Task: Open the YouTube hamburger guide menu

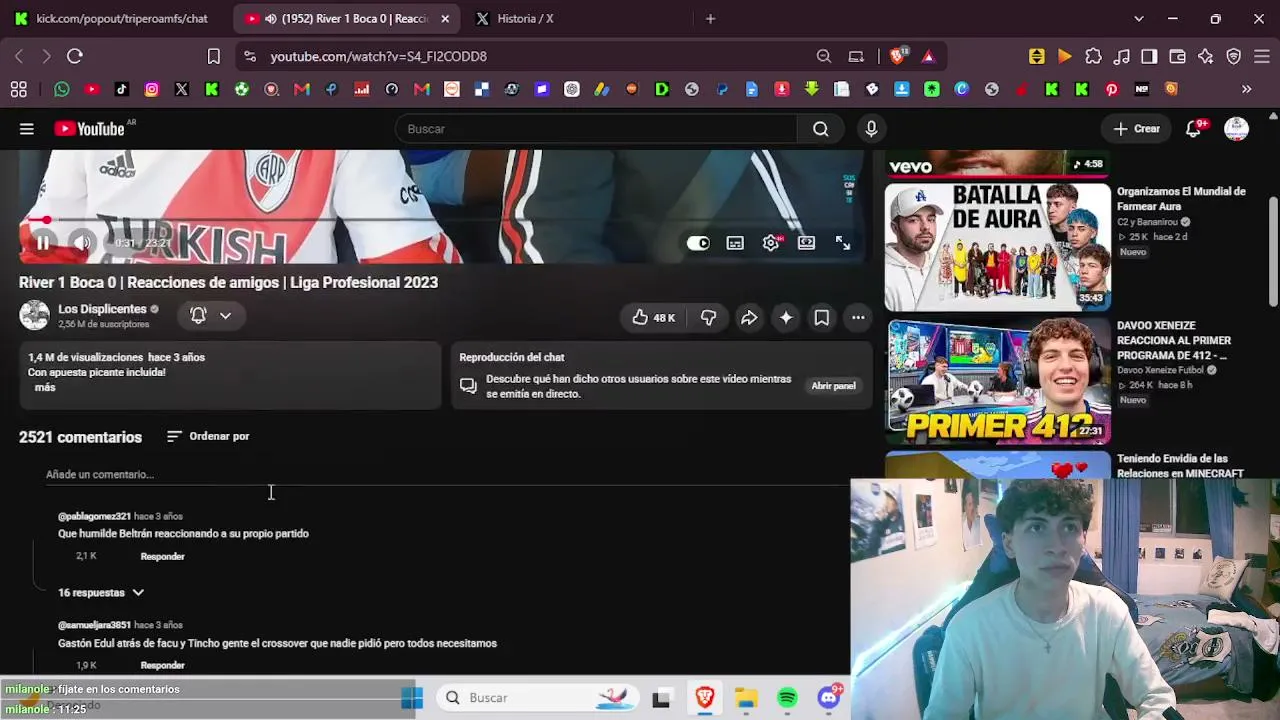Action: click(27, 129)
